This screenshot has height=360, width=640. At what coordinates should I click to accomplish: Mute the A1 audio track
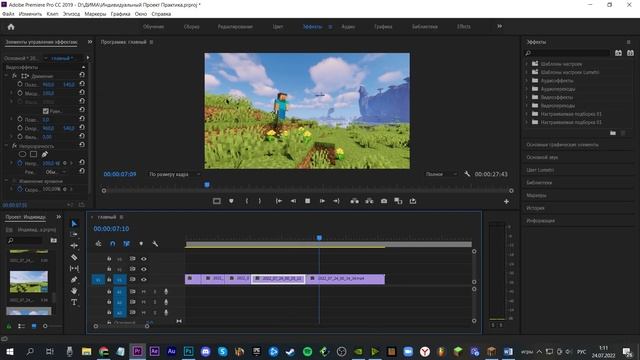[144, 292]
